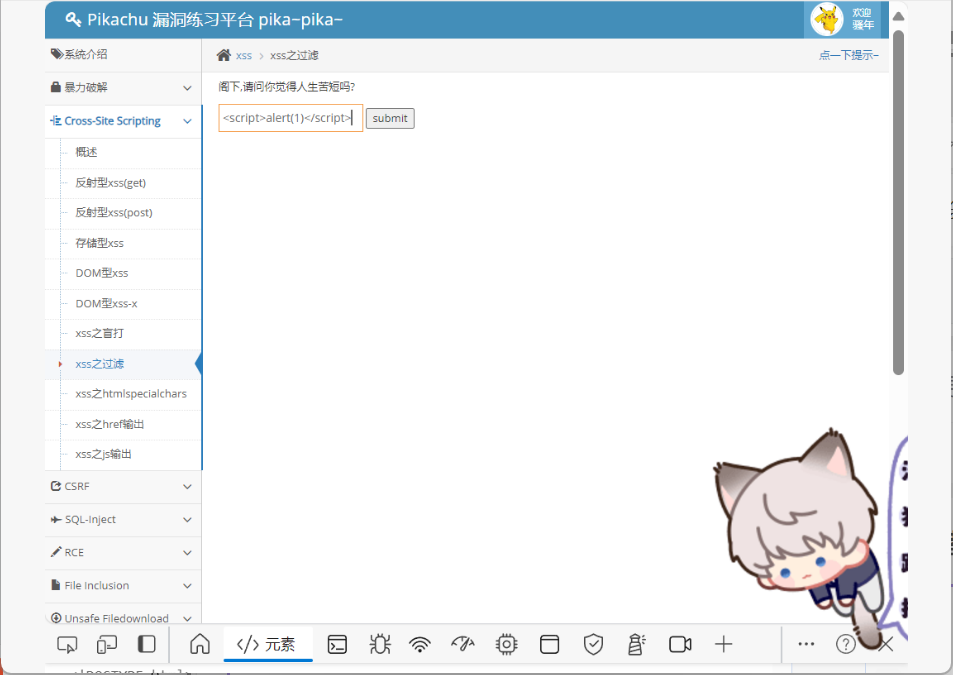Click the file icon beside File Inclusion
Screen dimensions: 953x675
pos(56,585)
